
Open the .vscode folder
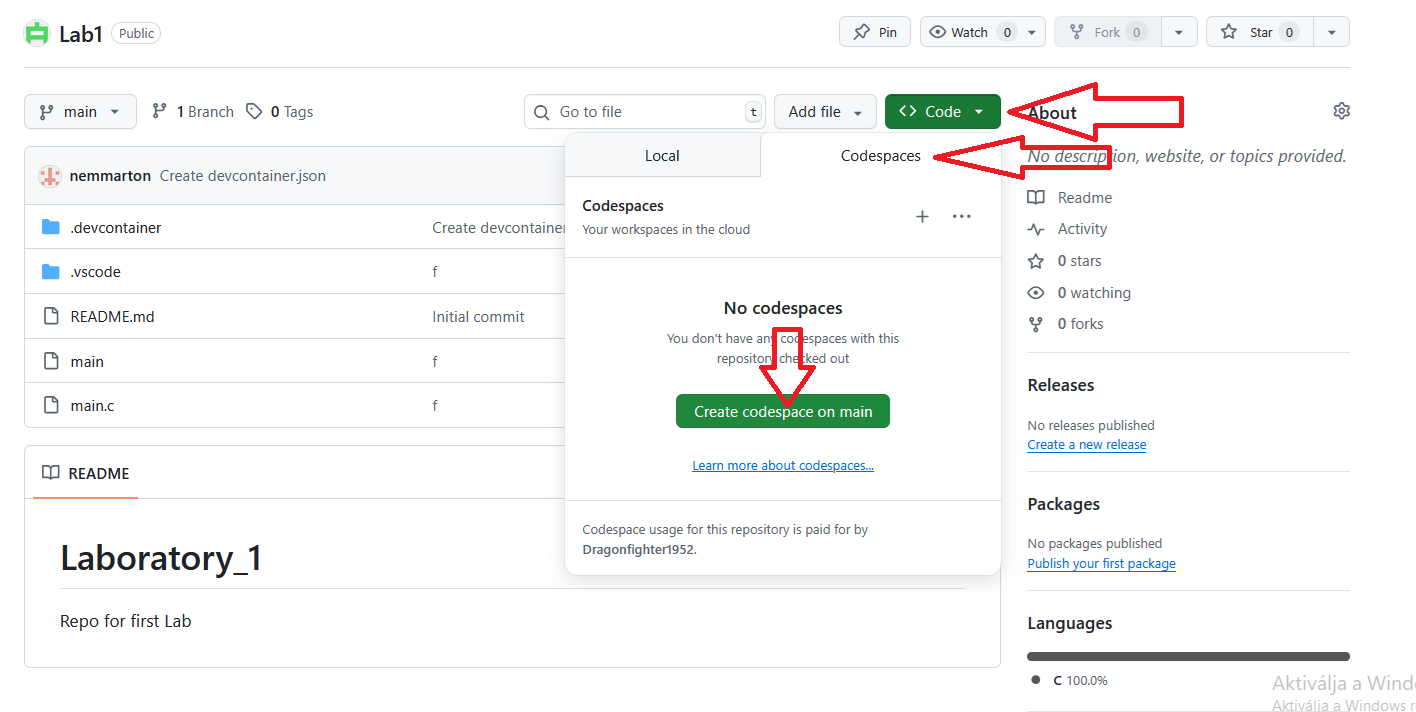tap(95, 272)
